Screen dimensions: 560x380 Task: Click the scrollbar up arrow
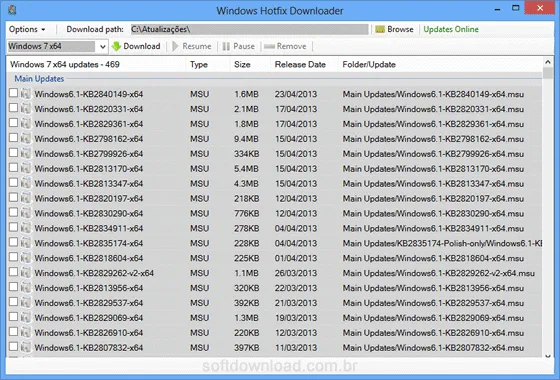pos(548,62)
